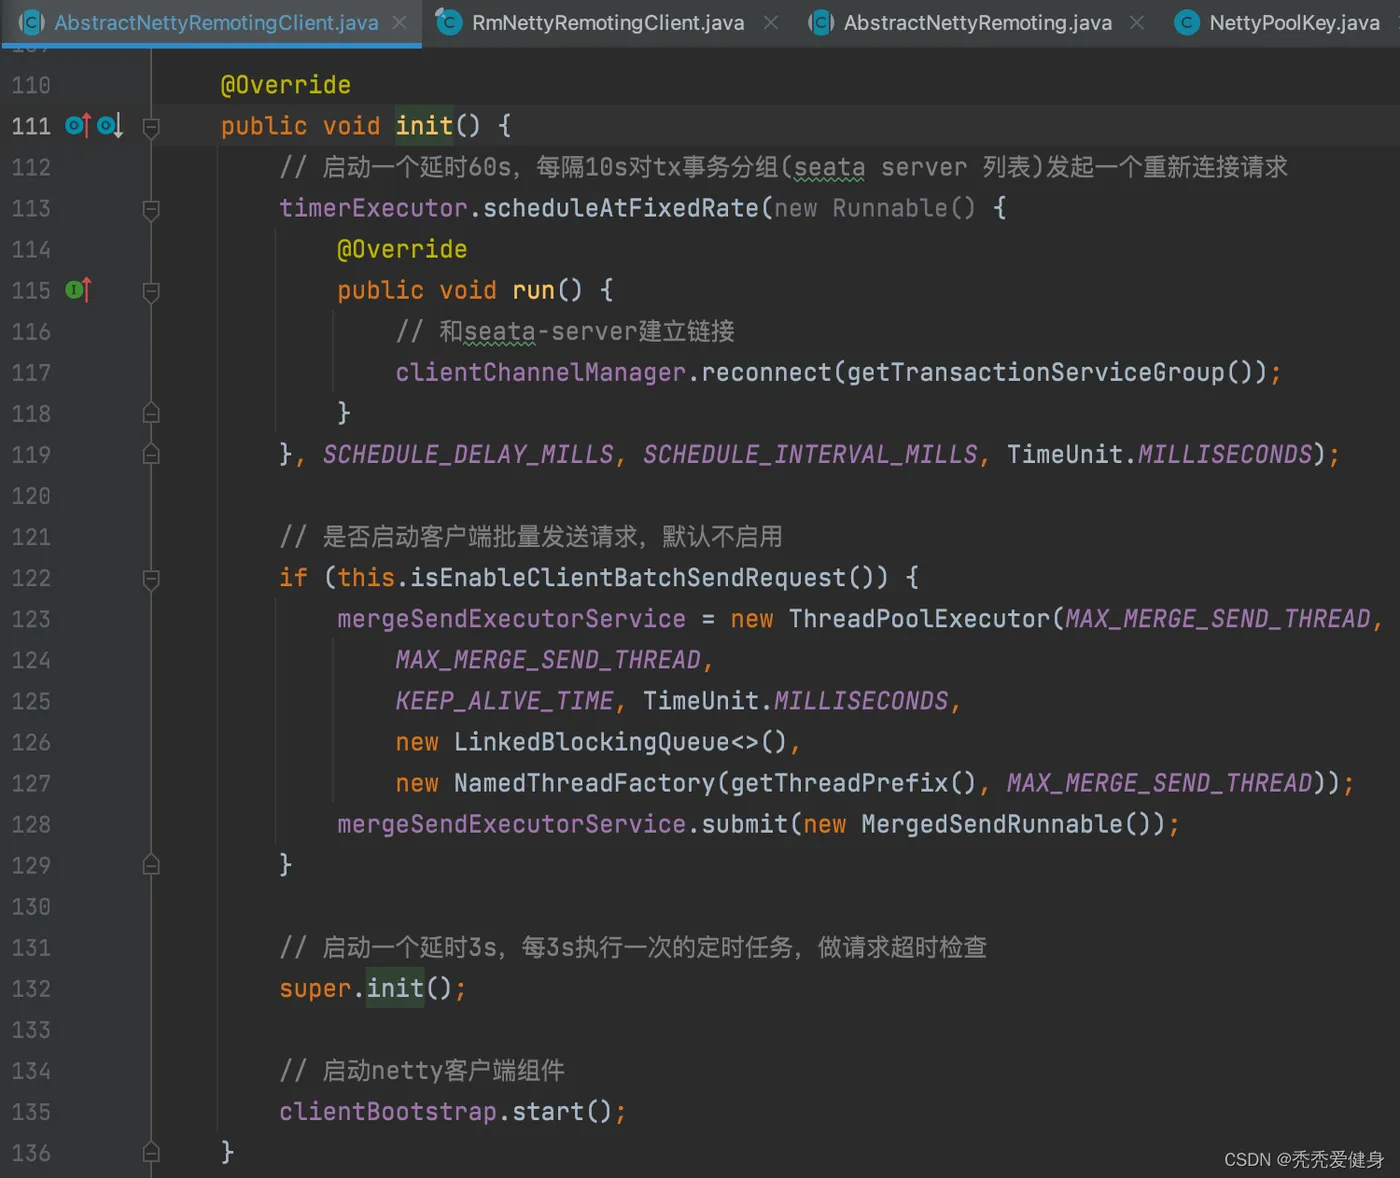Click scheduleAtFixedRate method call

click(621, 208)
